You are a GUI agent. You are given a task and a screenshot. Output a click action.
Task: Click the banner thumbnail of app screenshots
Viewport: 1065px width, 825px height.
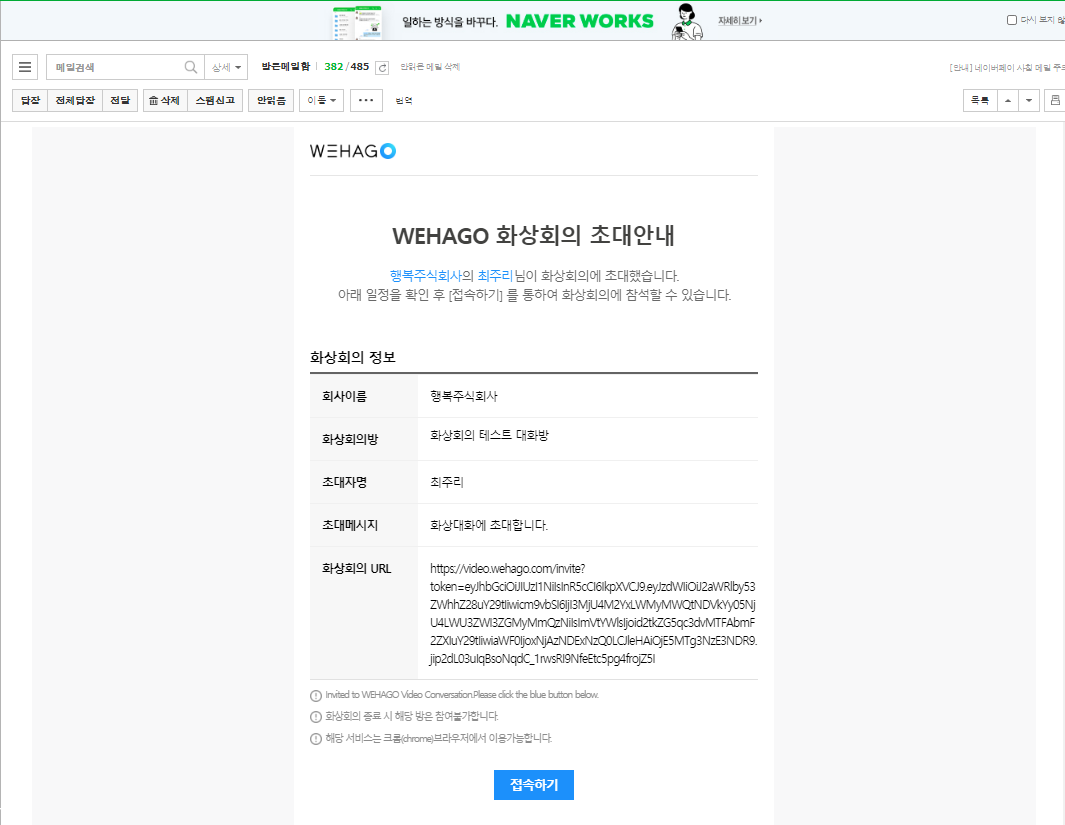coord(357,22)
